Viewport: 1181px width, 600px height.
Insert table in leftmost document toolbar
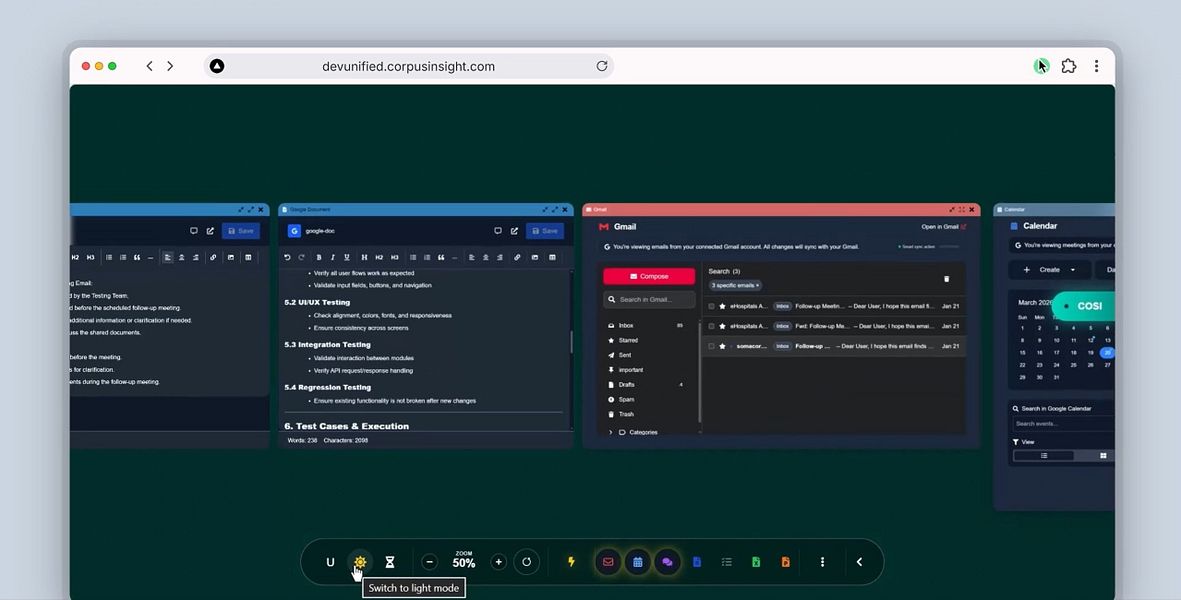(248, 257)
